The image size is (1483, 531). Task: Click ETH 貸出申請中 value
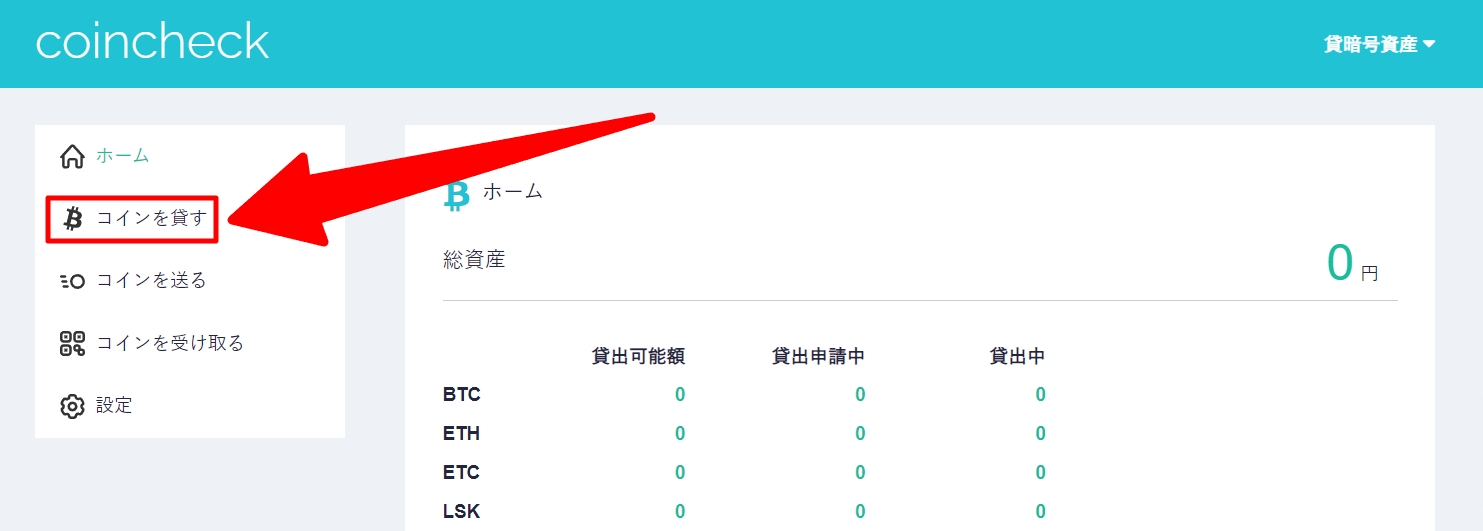click(x=860, y=434)
